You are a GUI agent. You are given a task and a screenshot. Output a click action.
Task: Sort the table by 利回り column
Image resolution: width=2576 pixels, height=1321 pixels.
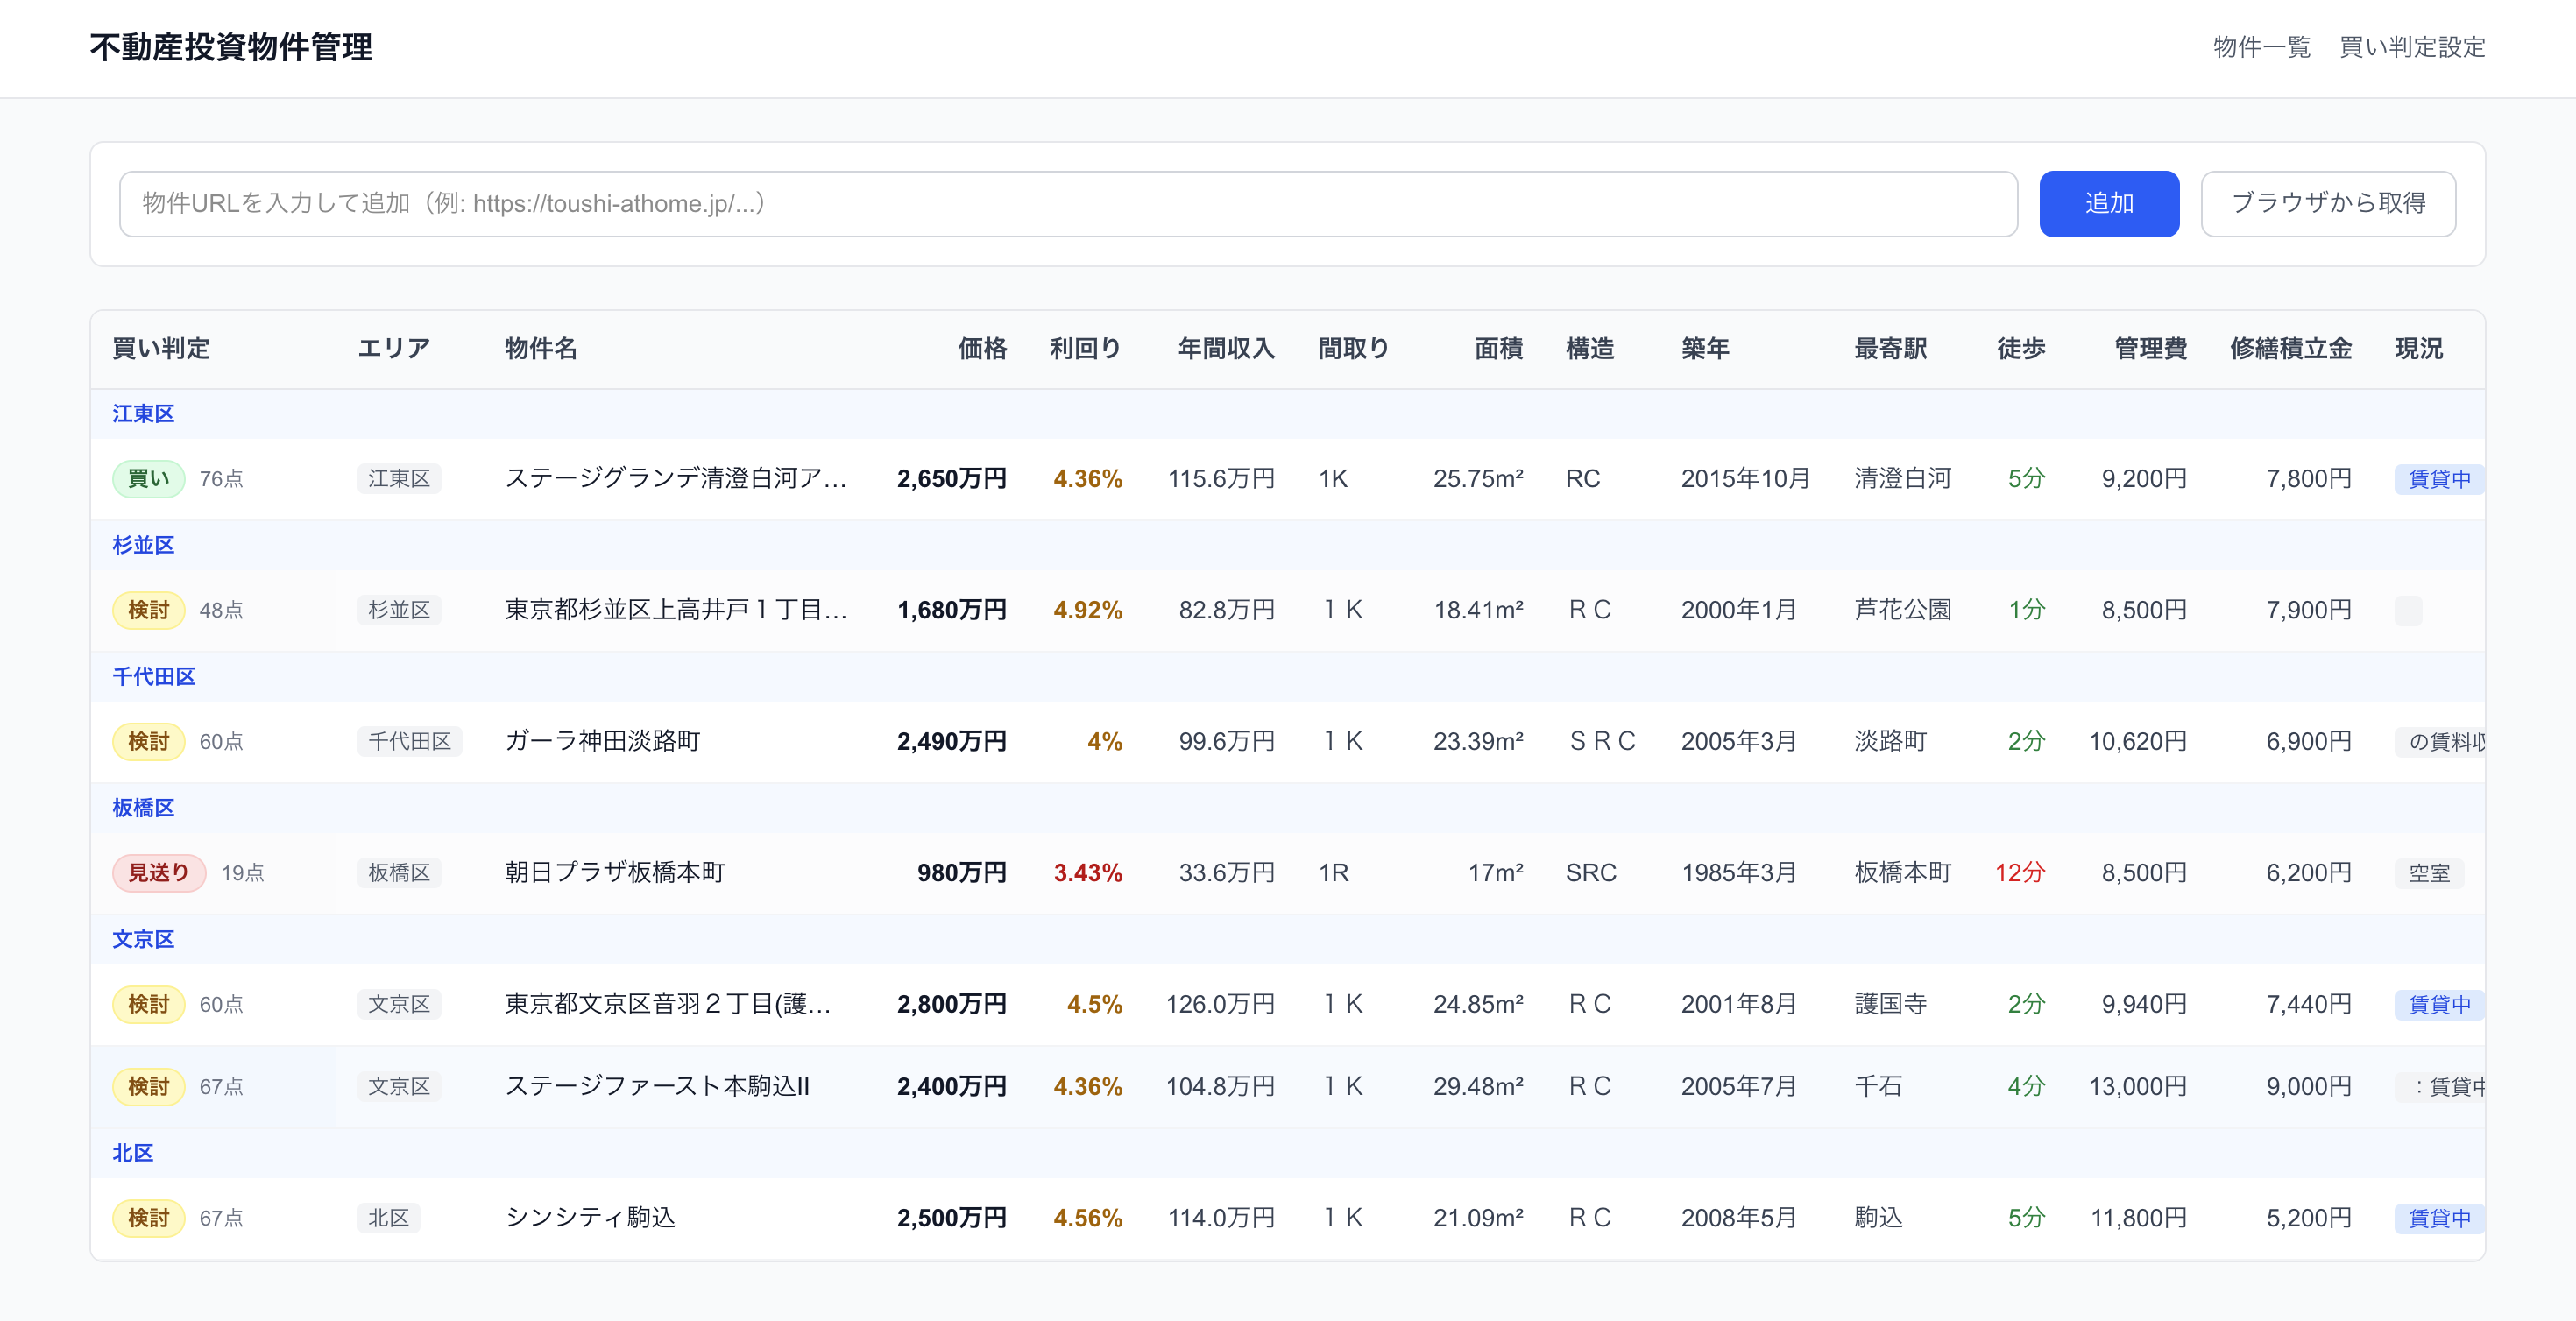1086,348
